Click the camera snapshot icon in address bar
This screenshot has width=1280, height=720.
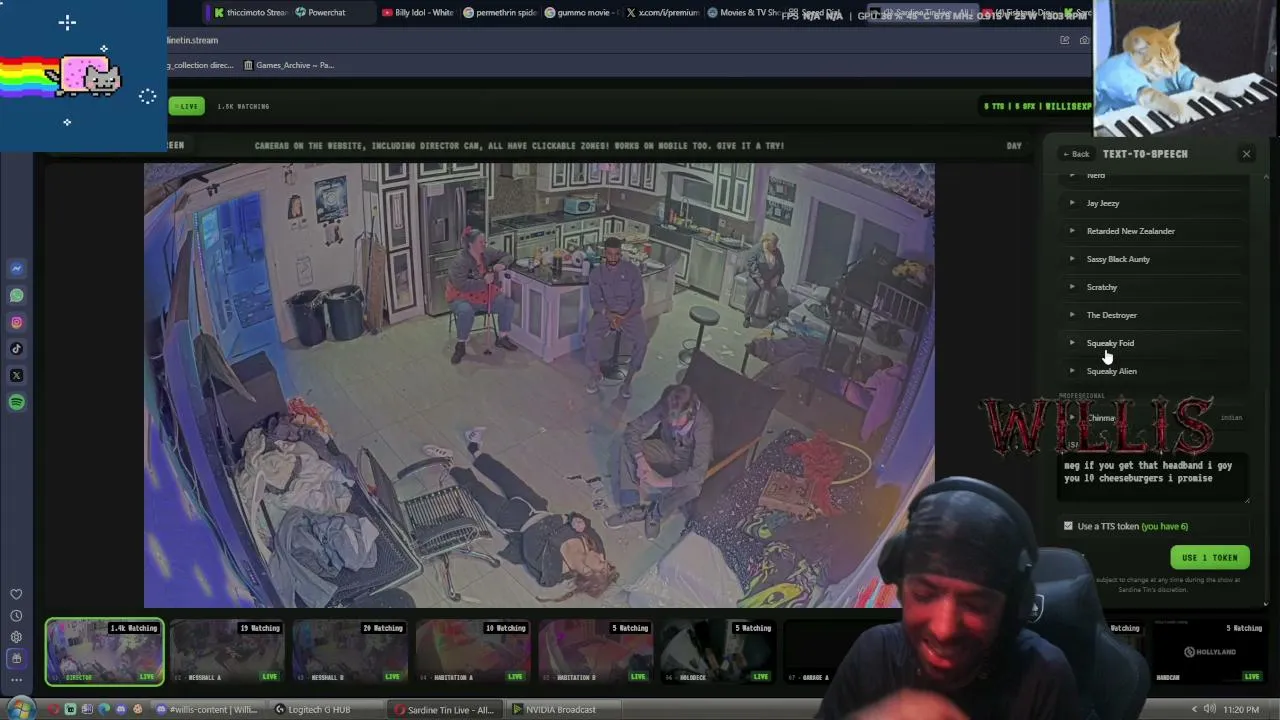(x=1084, y=40)
